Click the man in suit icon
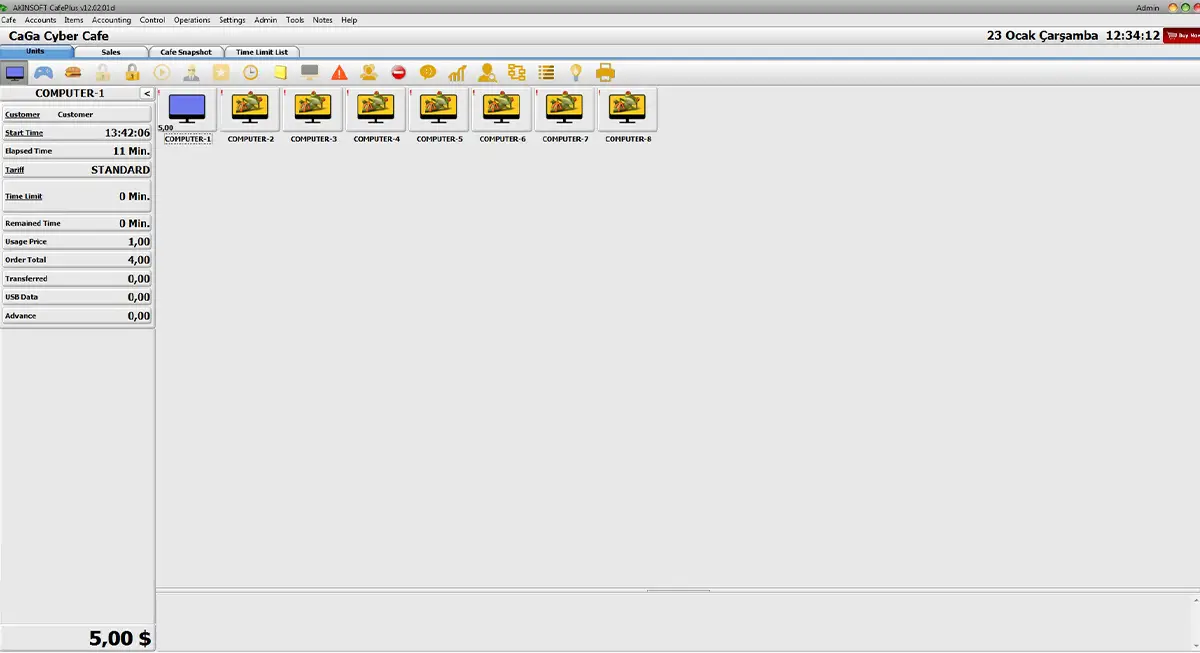 click(191, 72)
